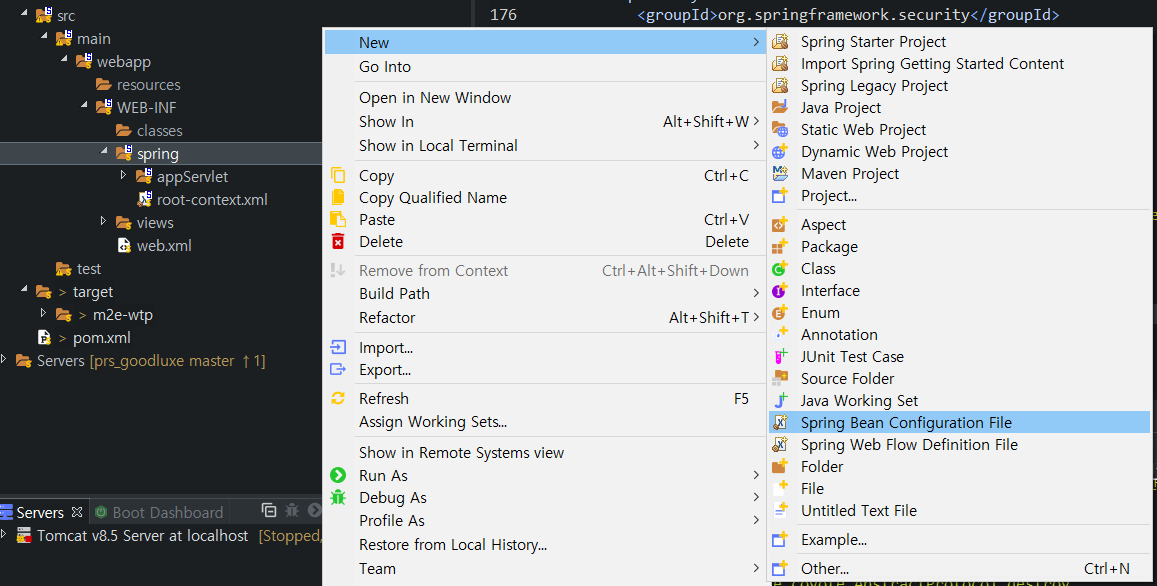Collapse the webapp folder tree arrow
This screenshot has height=586, width=1157.
(x=64, y=58)
